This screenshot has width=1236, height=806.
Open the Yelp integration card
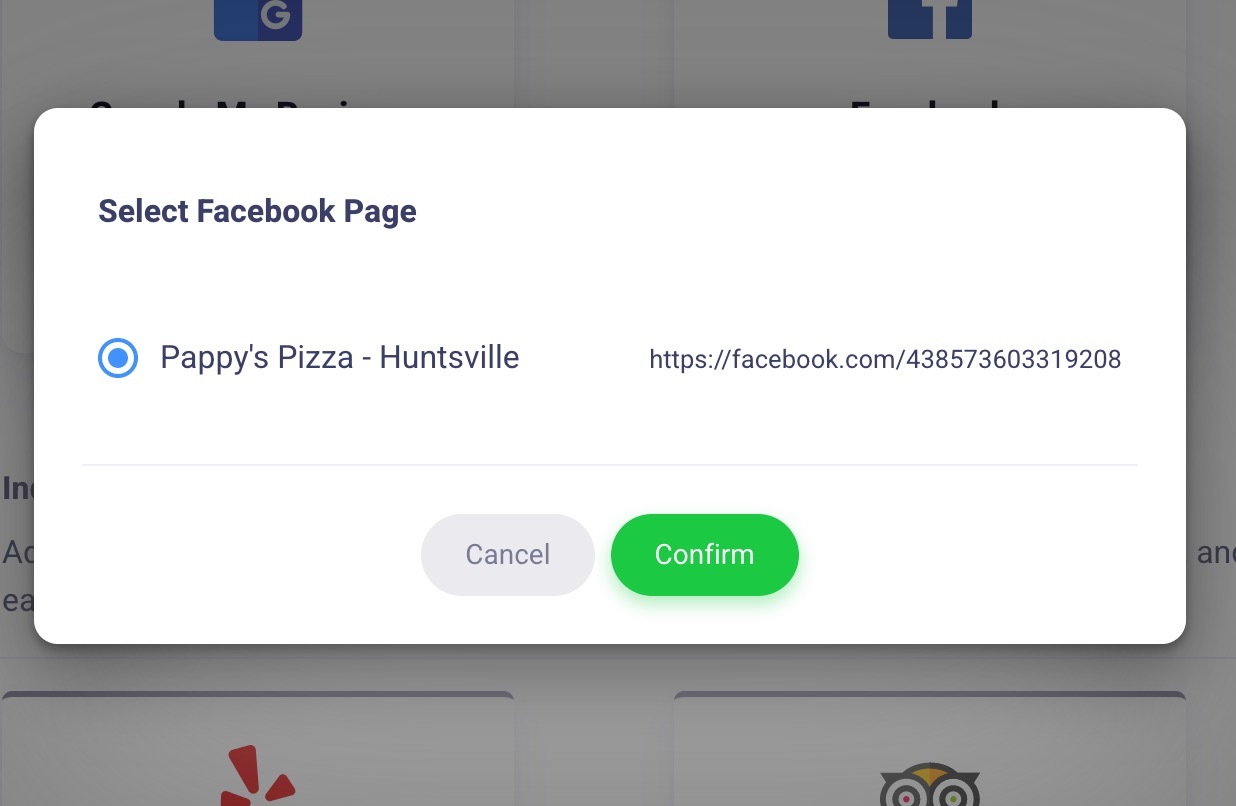(258, 748)
